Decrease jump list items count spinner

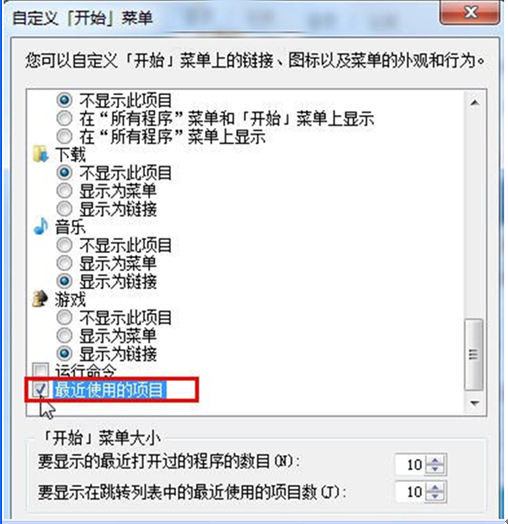coord(435,496)
